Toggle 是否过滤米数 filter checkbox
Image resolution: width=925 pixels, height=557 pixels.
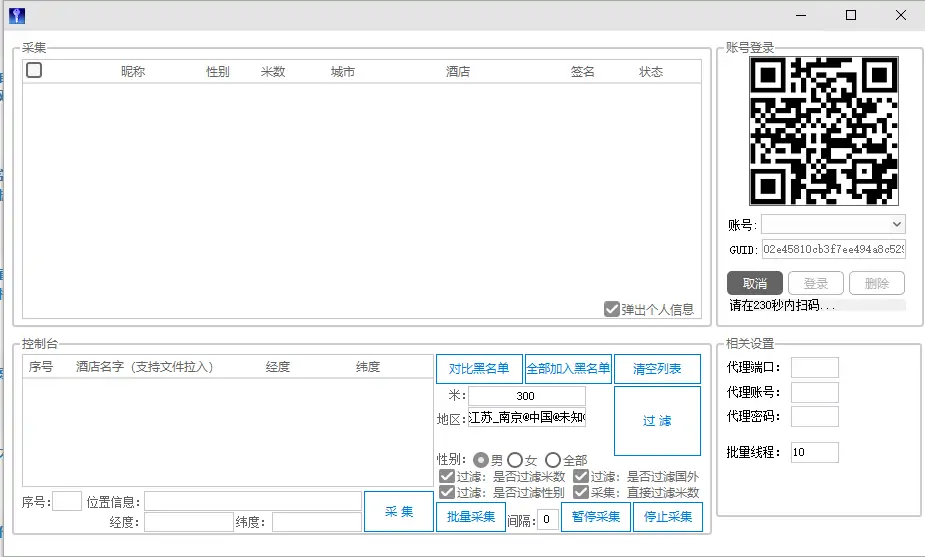[447, 476]
